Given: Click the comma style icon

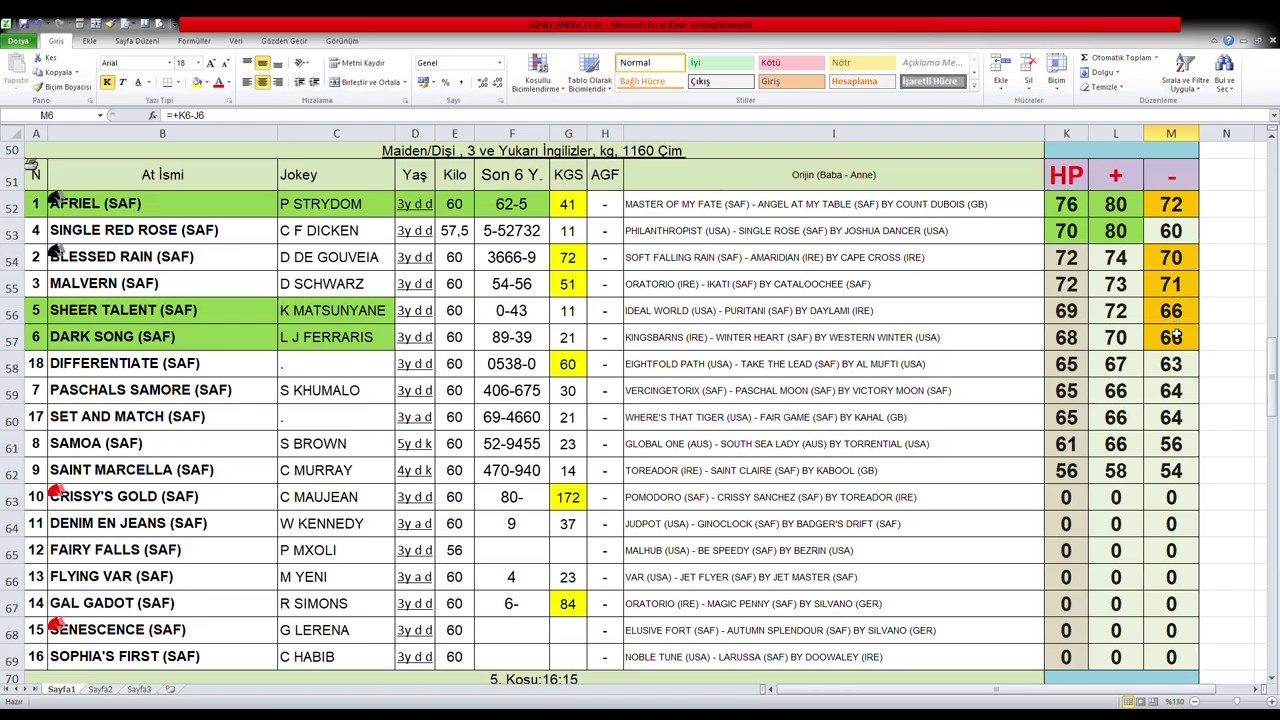Looking at the screenshot, I should tap(459, 82).
